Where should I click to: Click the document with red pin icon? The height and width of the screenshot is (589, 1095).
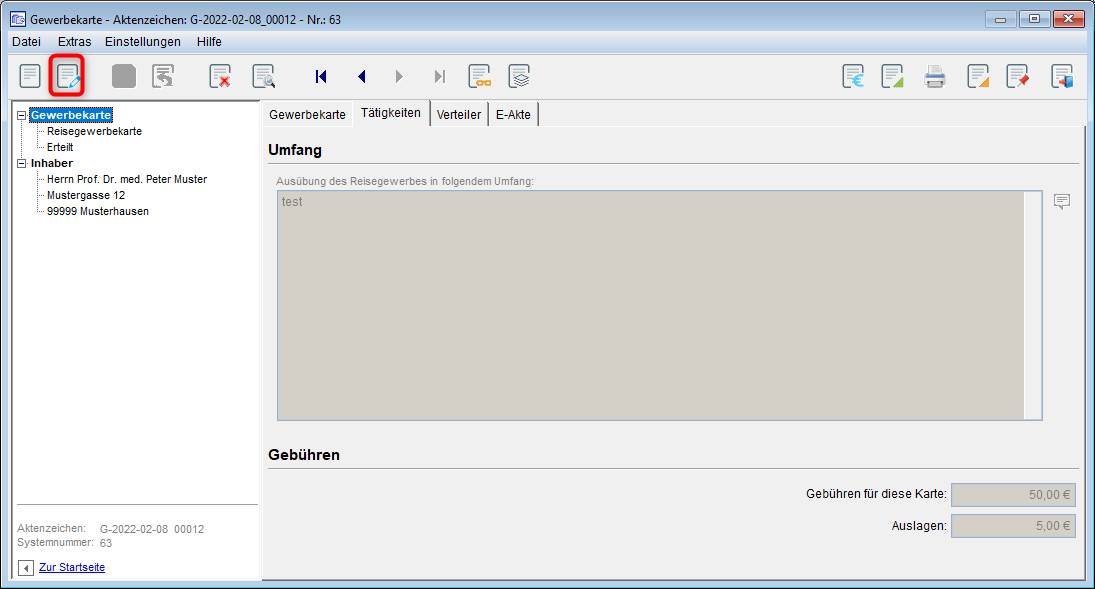coord(1018,77)
